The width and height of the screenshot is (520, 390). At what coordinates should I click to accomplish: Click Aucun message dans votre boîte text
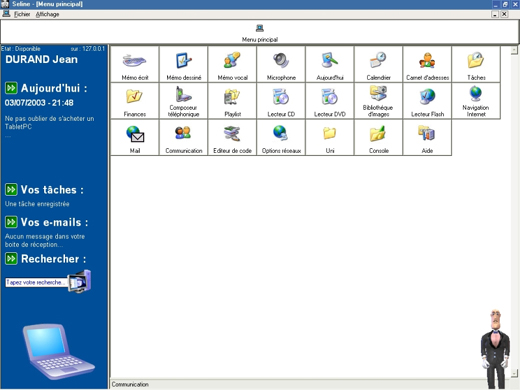[x=45, y=240]
